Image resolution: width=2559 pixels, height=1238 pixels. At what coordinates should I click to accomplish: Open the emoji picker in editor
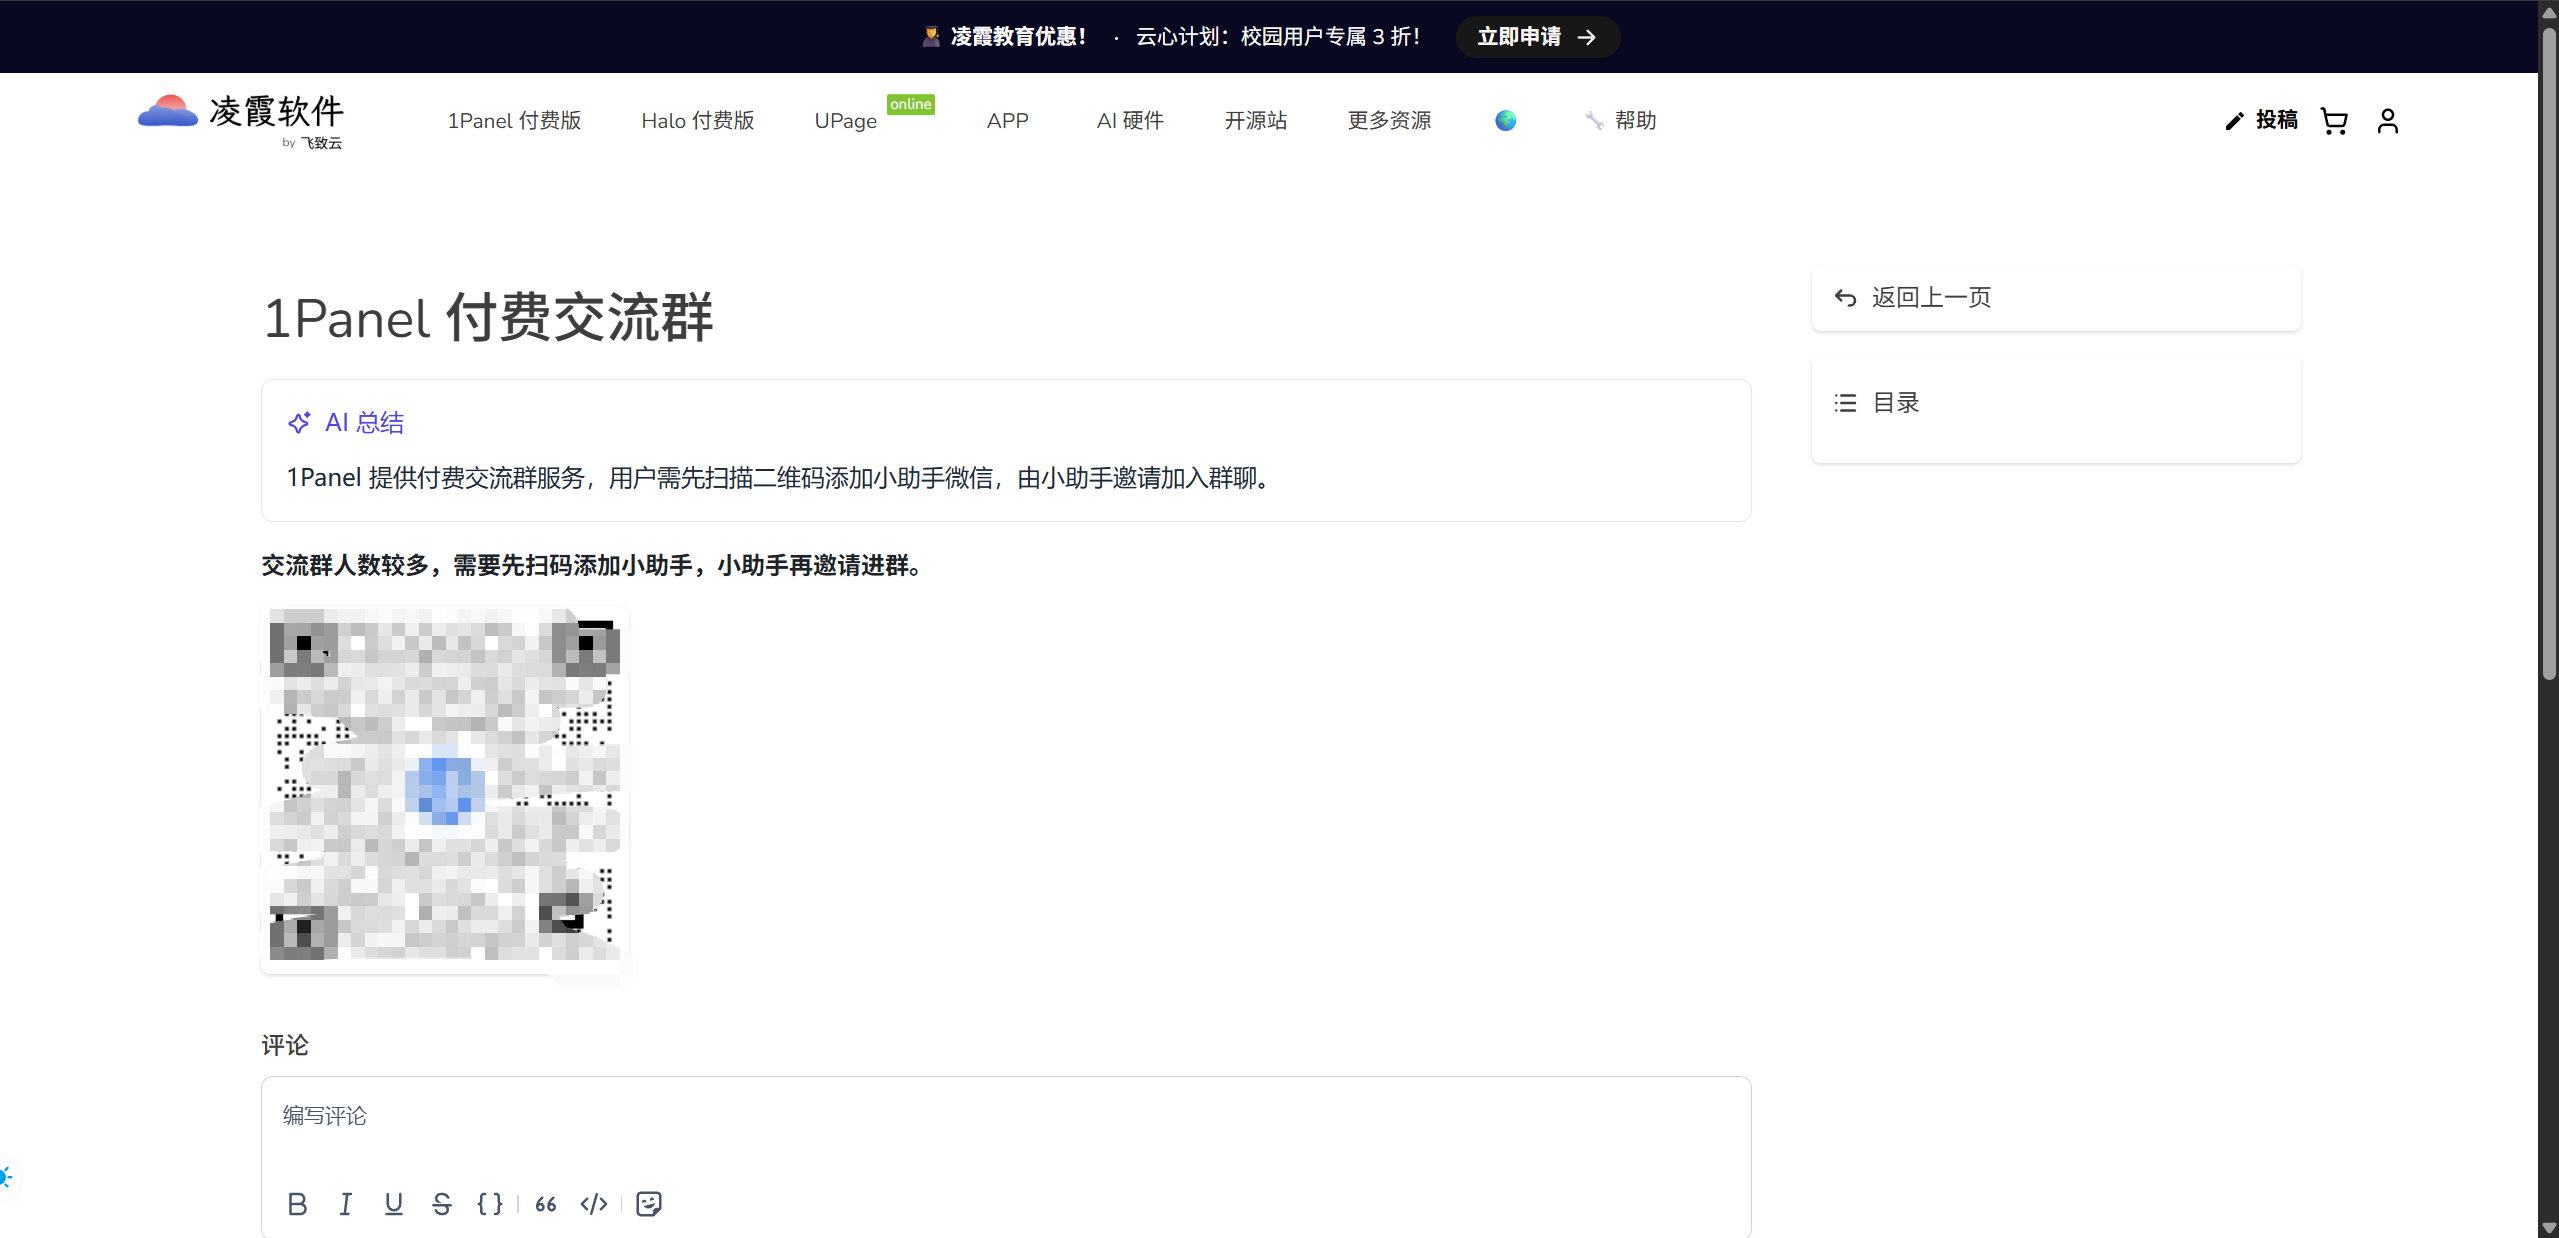click(x=649, y=1204)
